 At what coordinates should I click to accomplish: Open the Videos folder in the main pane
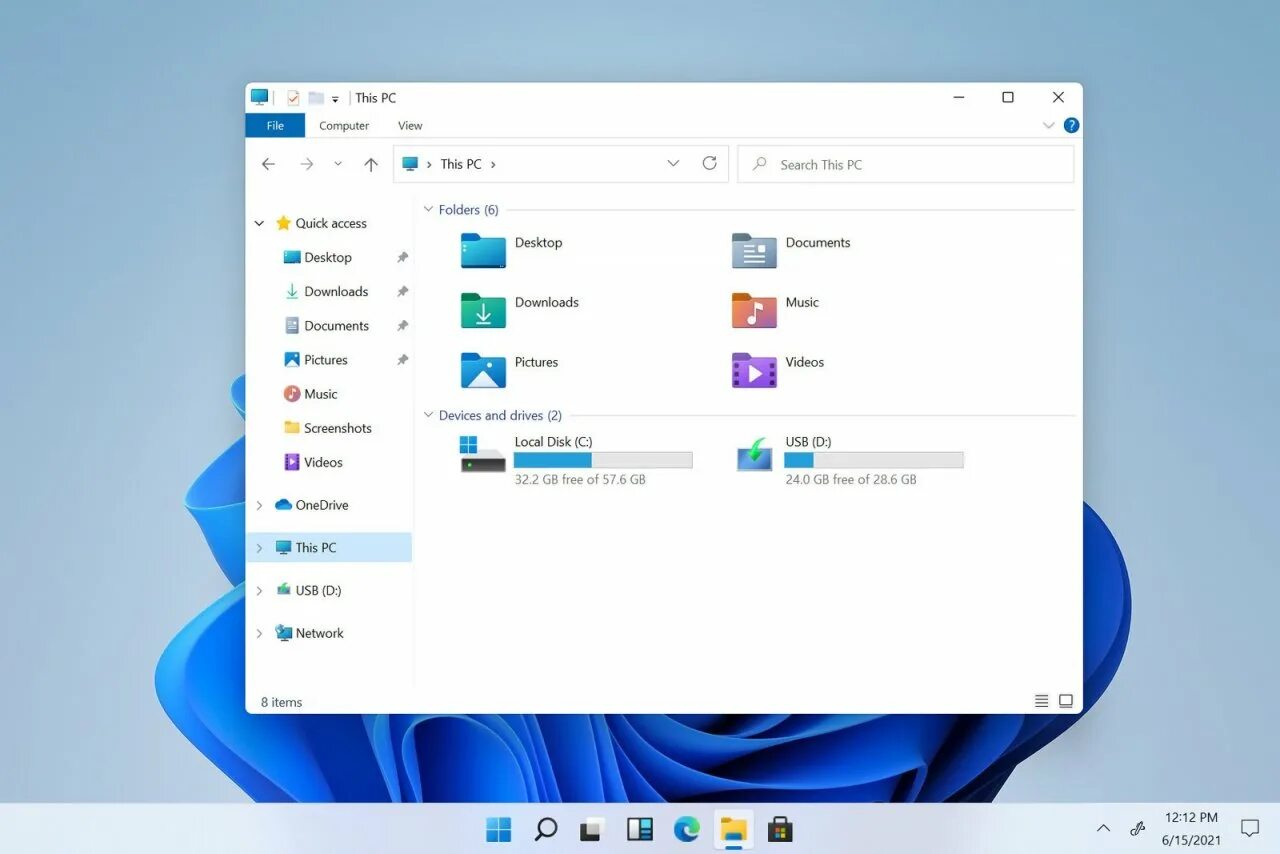[754, 370]
